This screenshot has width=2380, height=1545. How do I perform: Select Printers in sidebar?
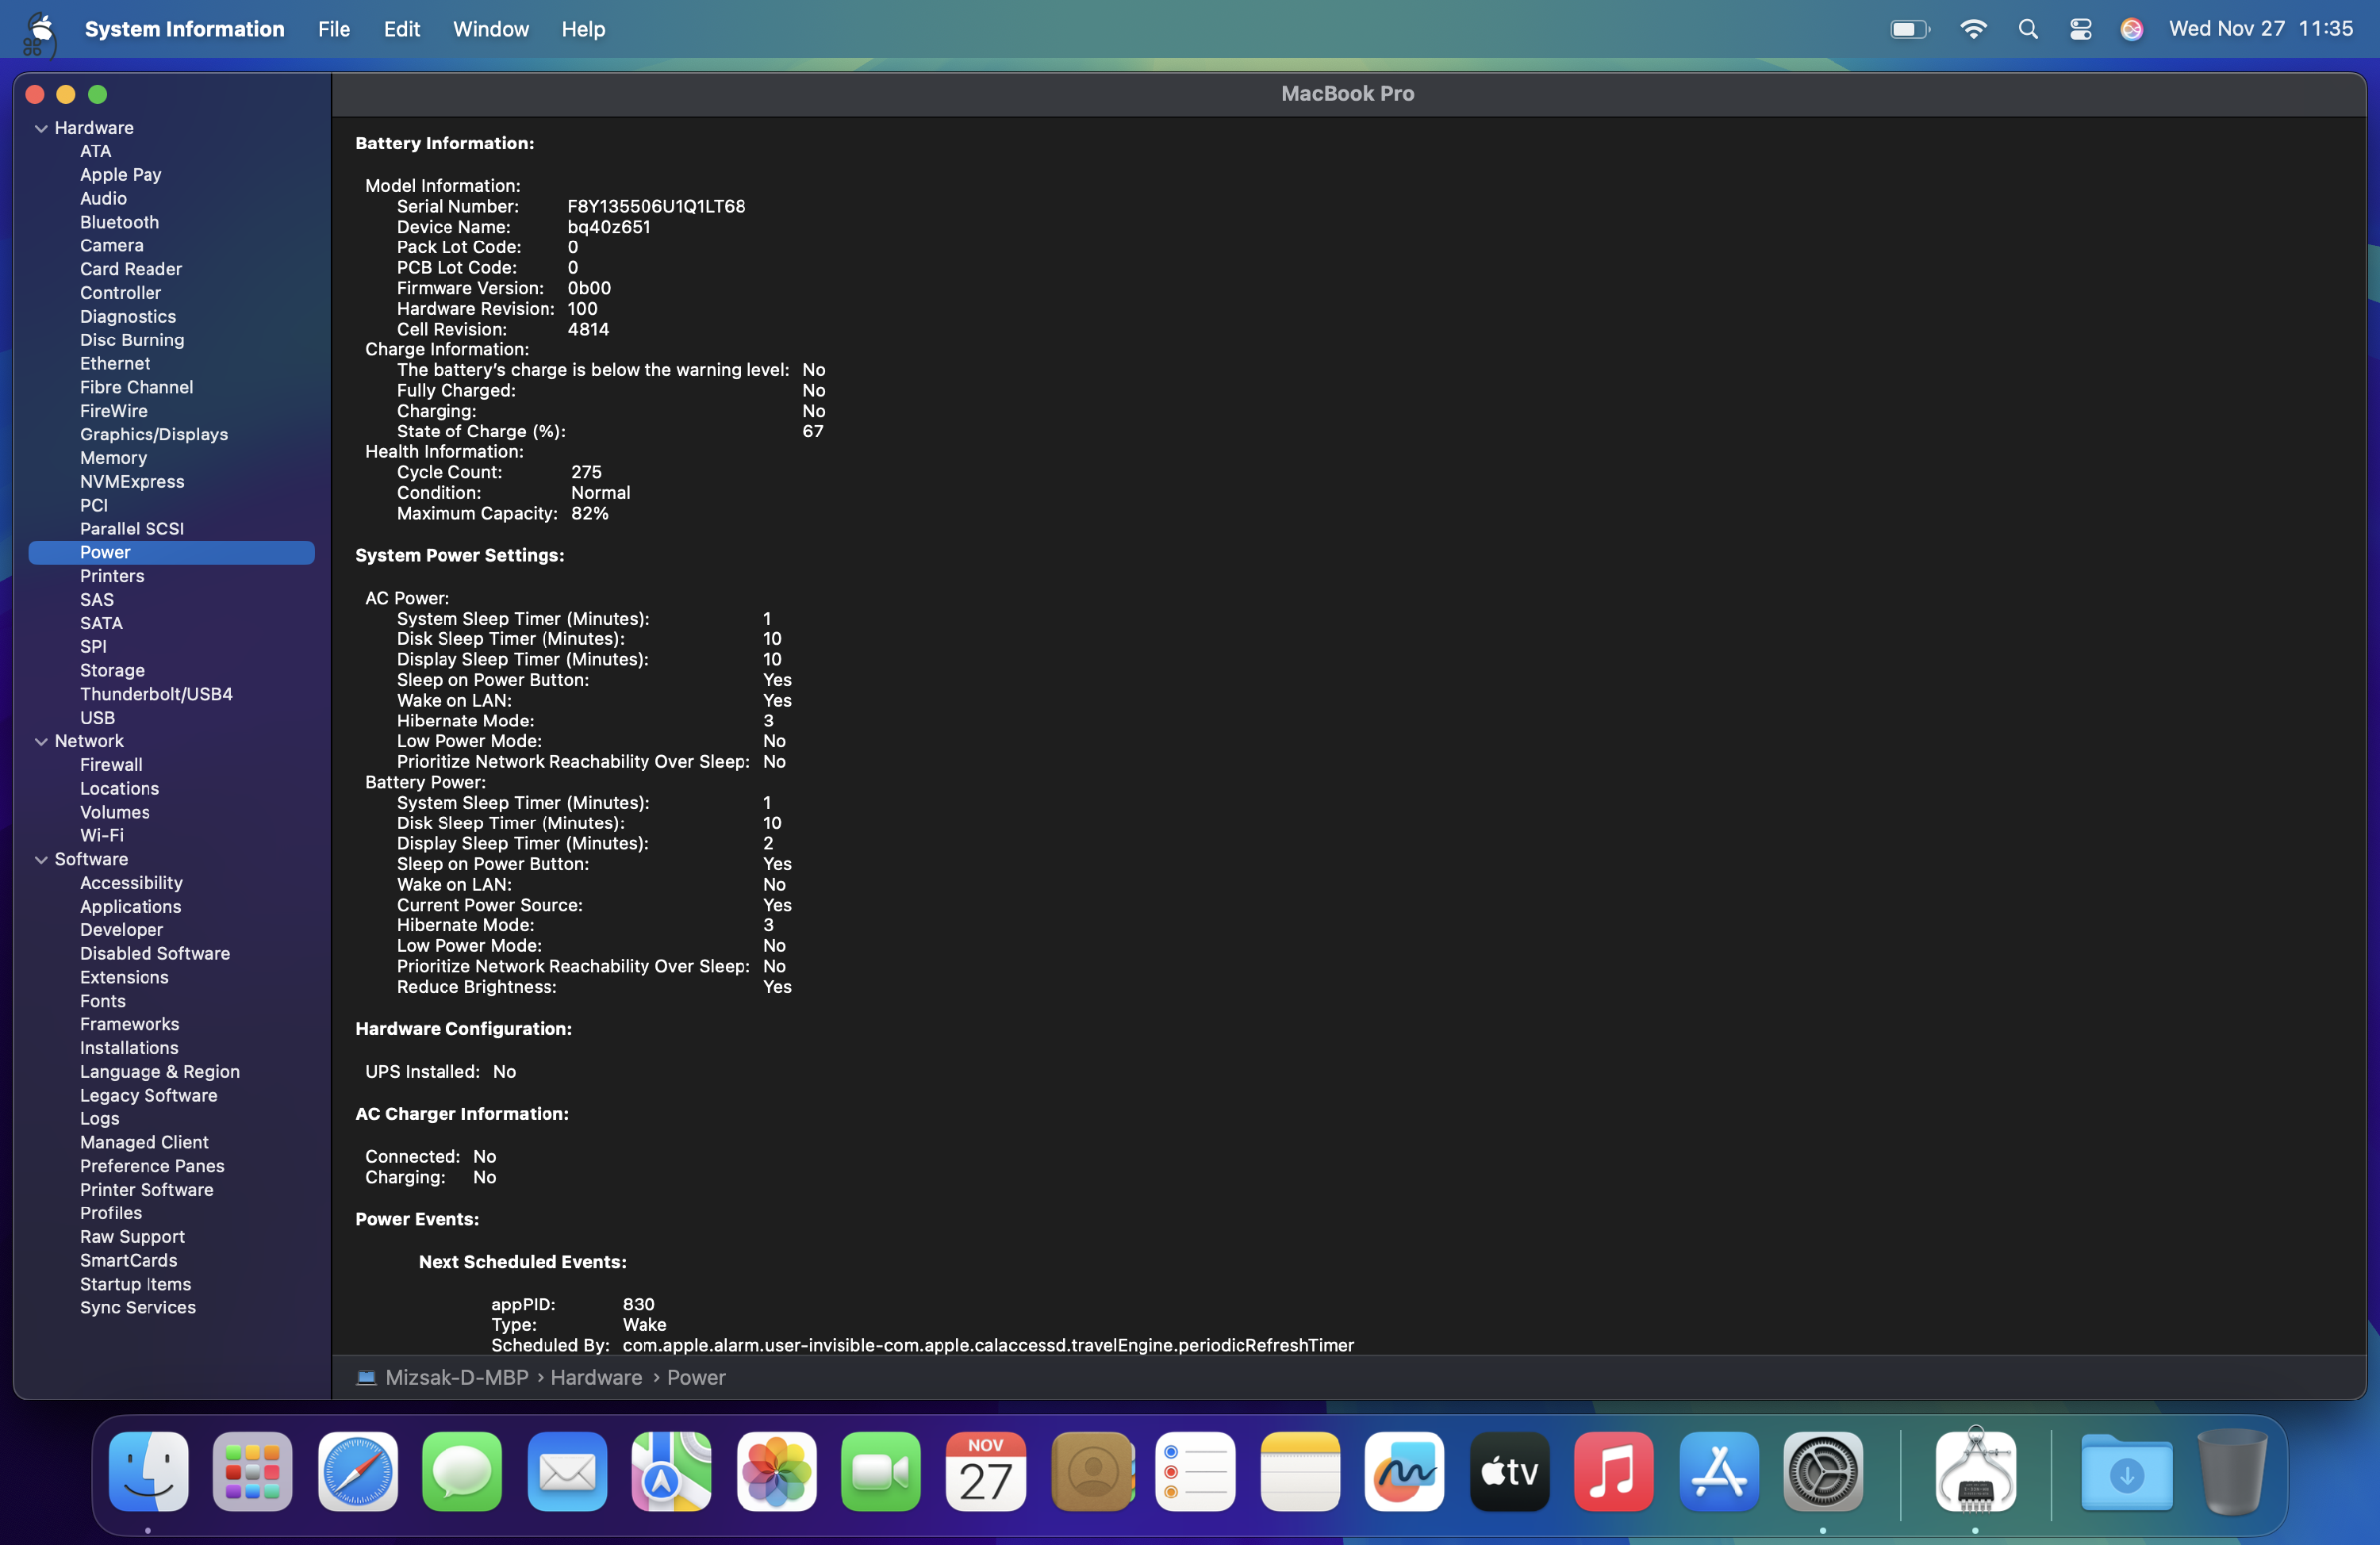click(x=112, y=576)
